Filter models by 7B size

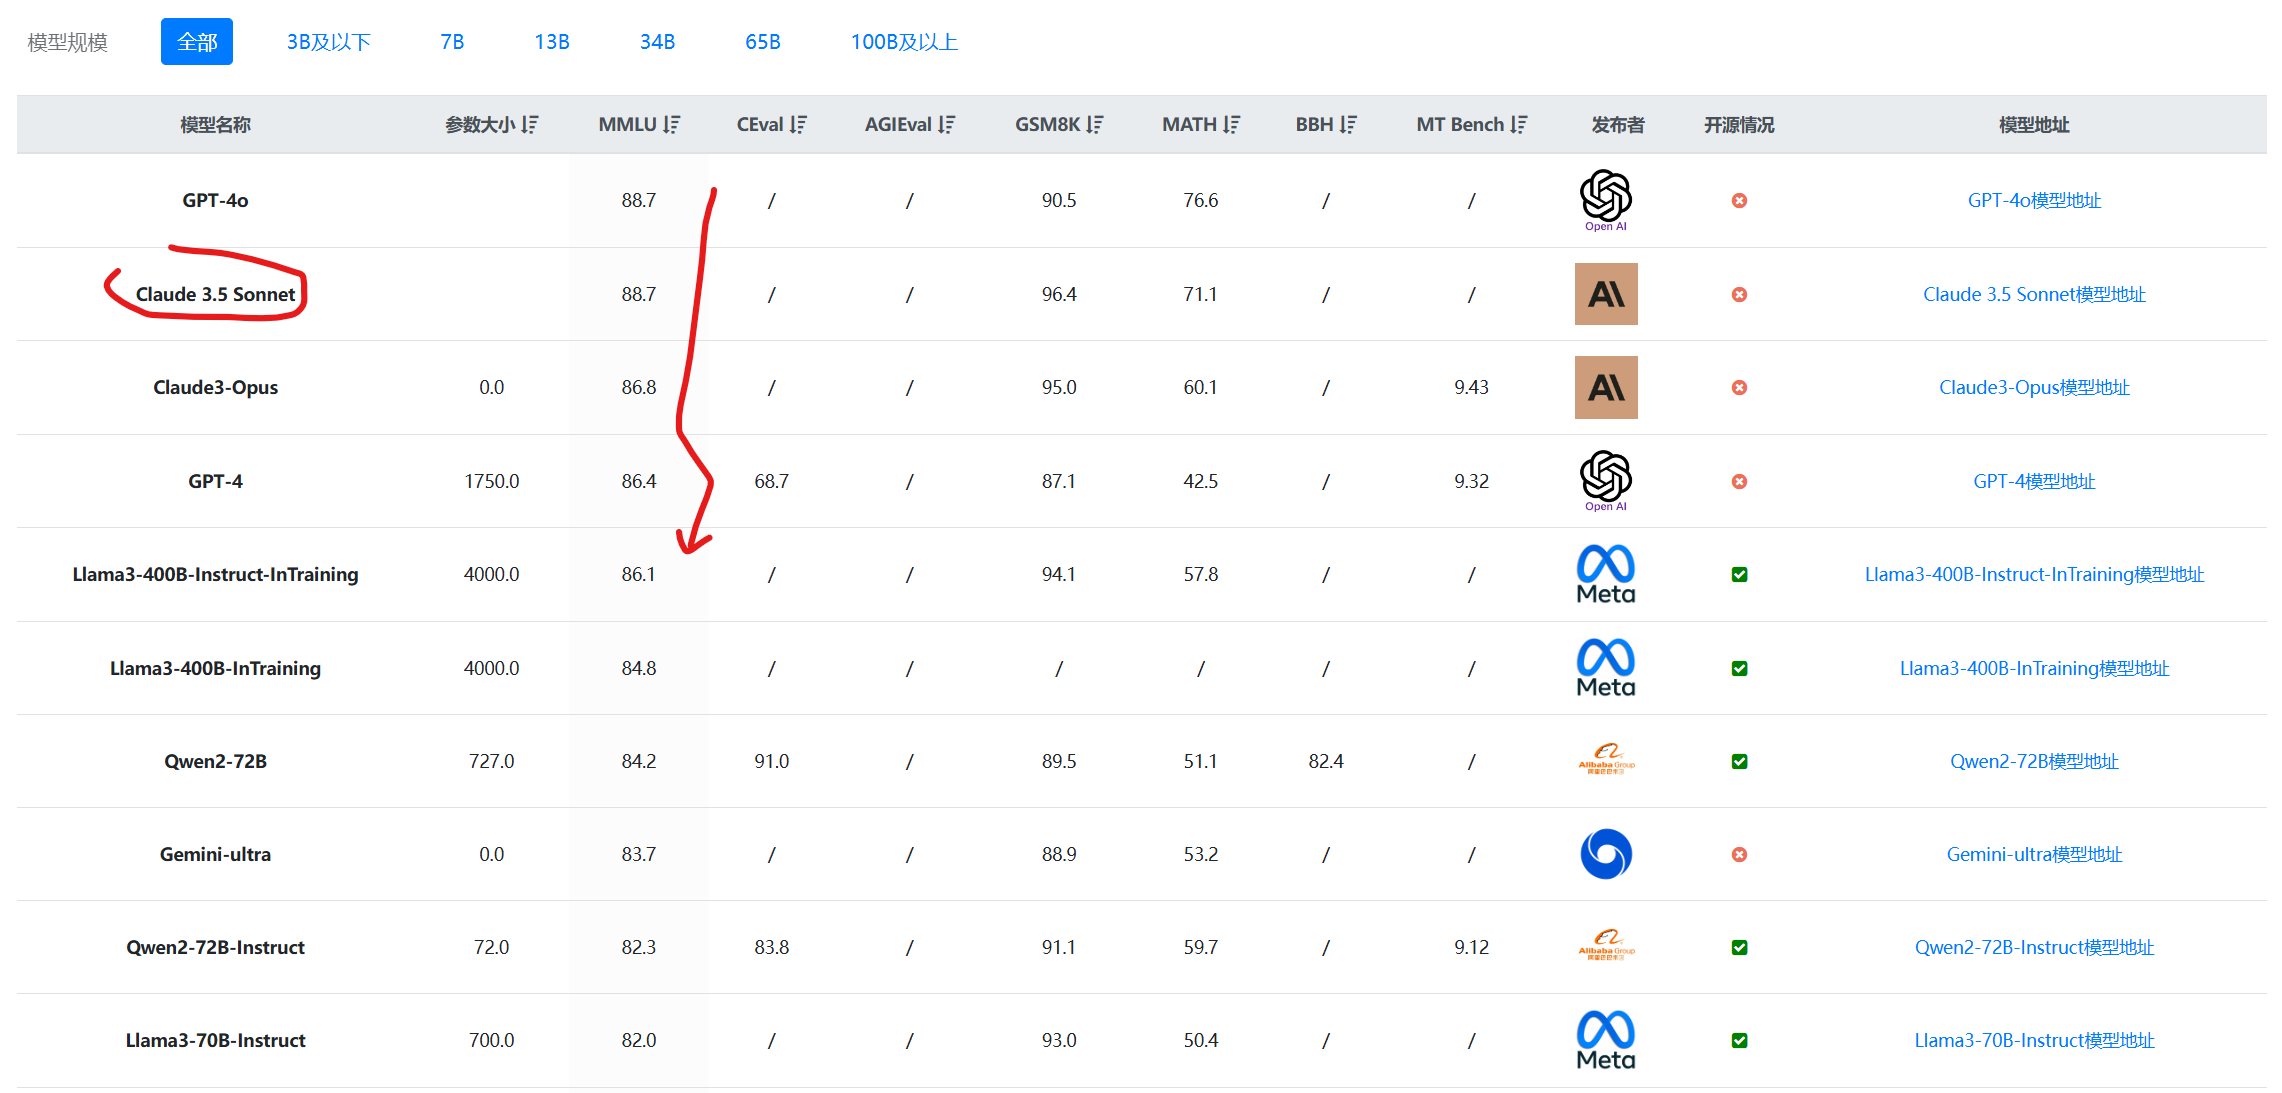tap(452, 42)
